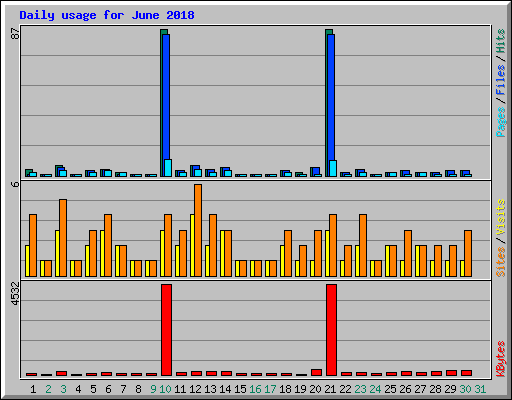
Task: Click day label 26 on the x-axis
Action: pos(405,389)
